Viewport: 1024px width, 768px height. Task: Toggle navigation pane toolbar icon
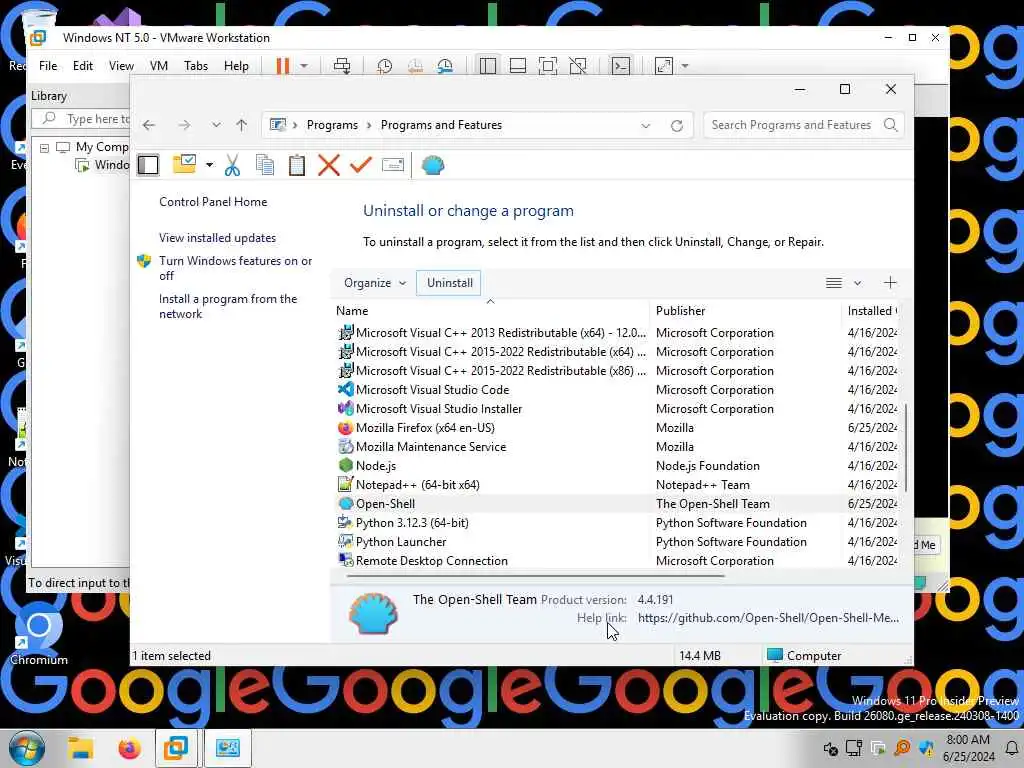point(148,165)
